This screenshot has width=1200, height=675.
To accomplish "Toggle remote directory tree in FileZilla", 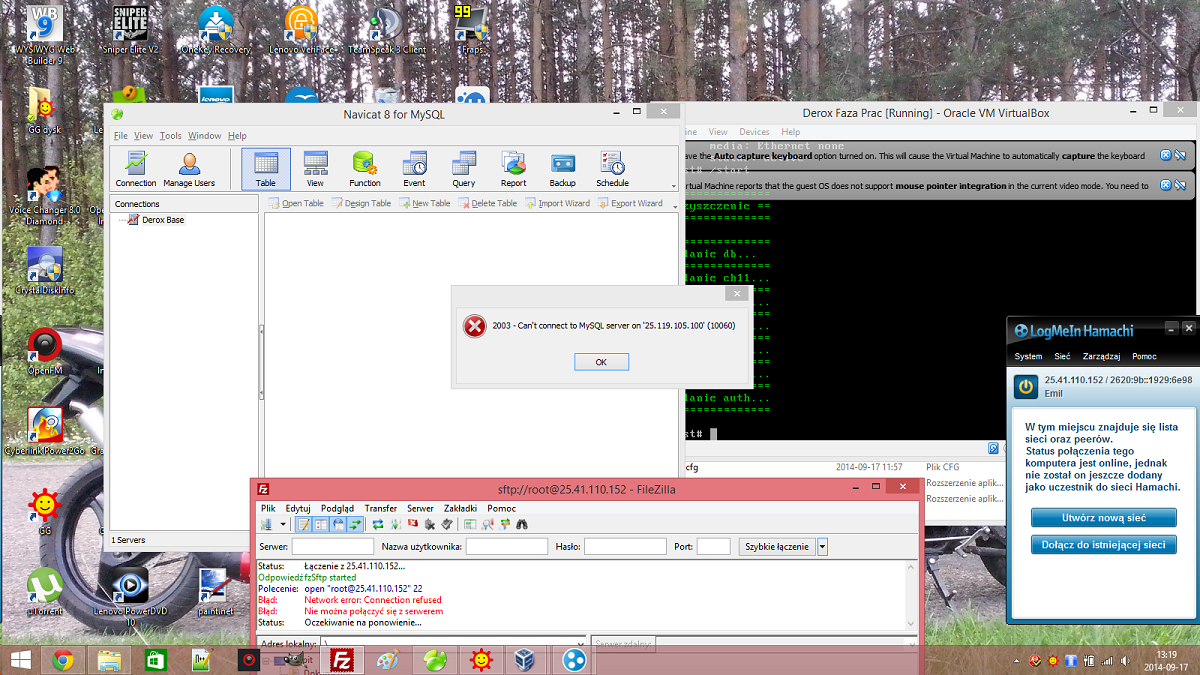I will click(x=338, y=524).
